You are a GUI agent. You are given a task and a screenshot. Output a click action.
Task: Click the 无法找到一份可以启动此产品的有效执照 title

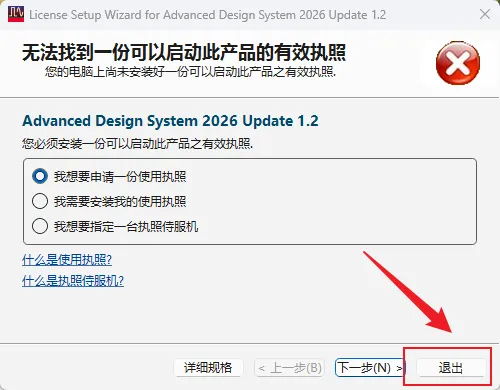coord(184,52)
